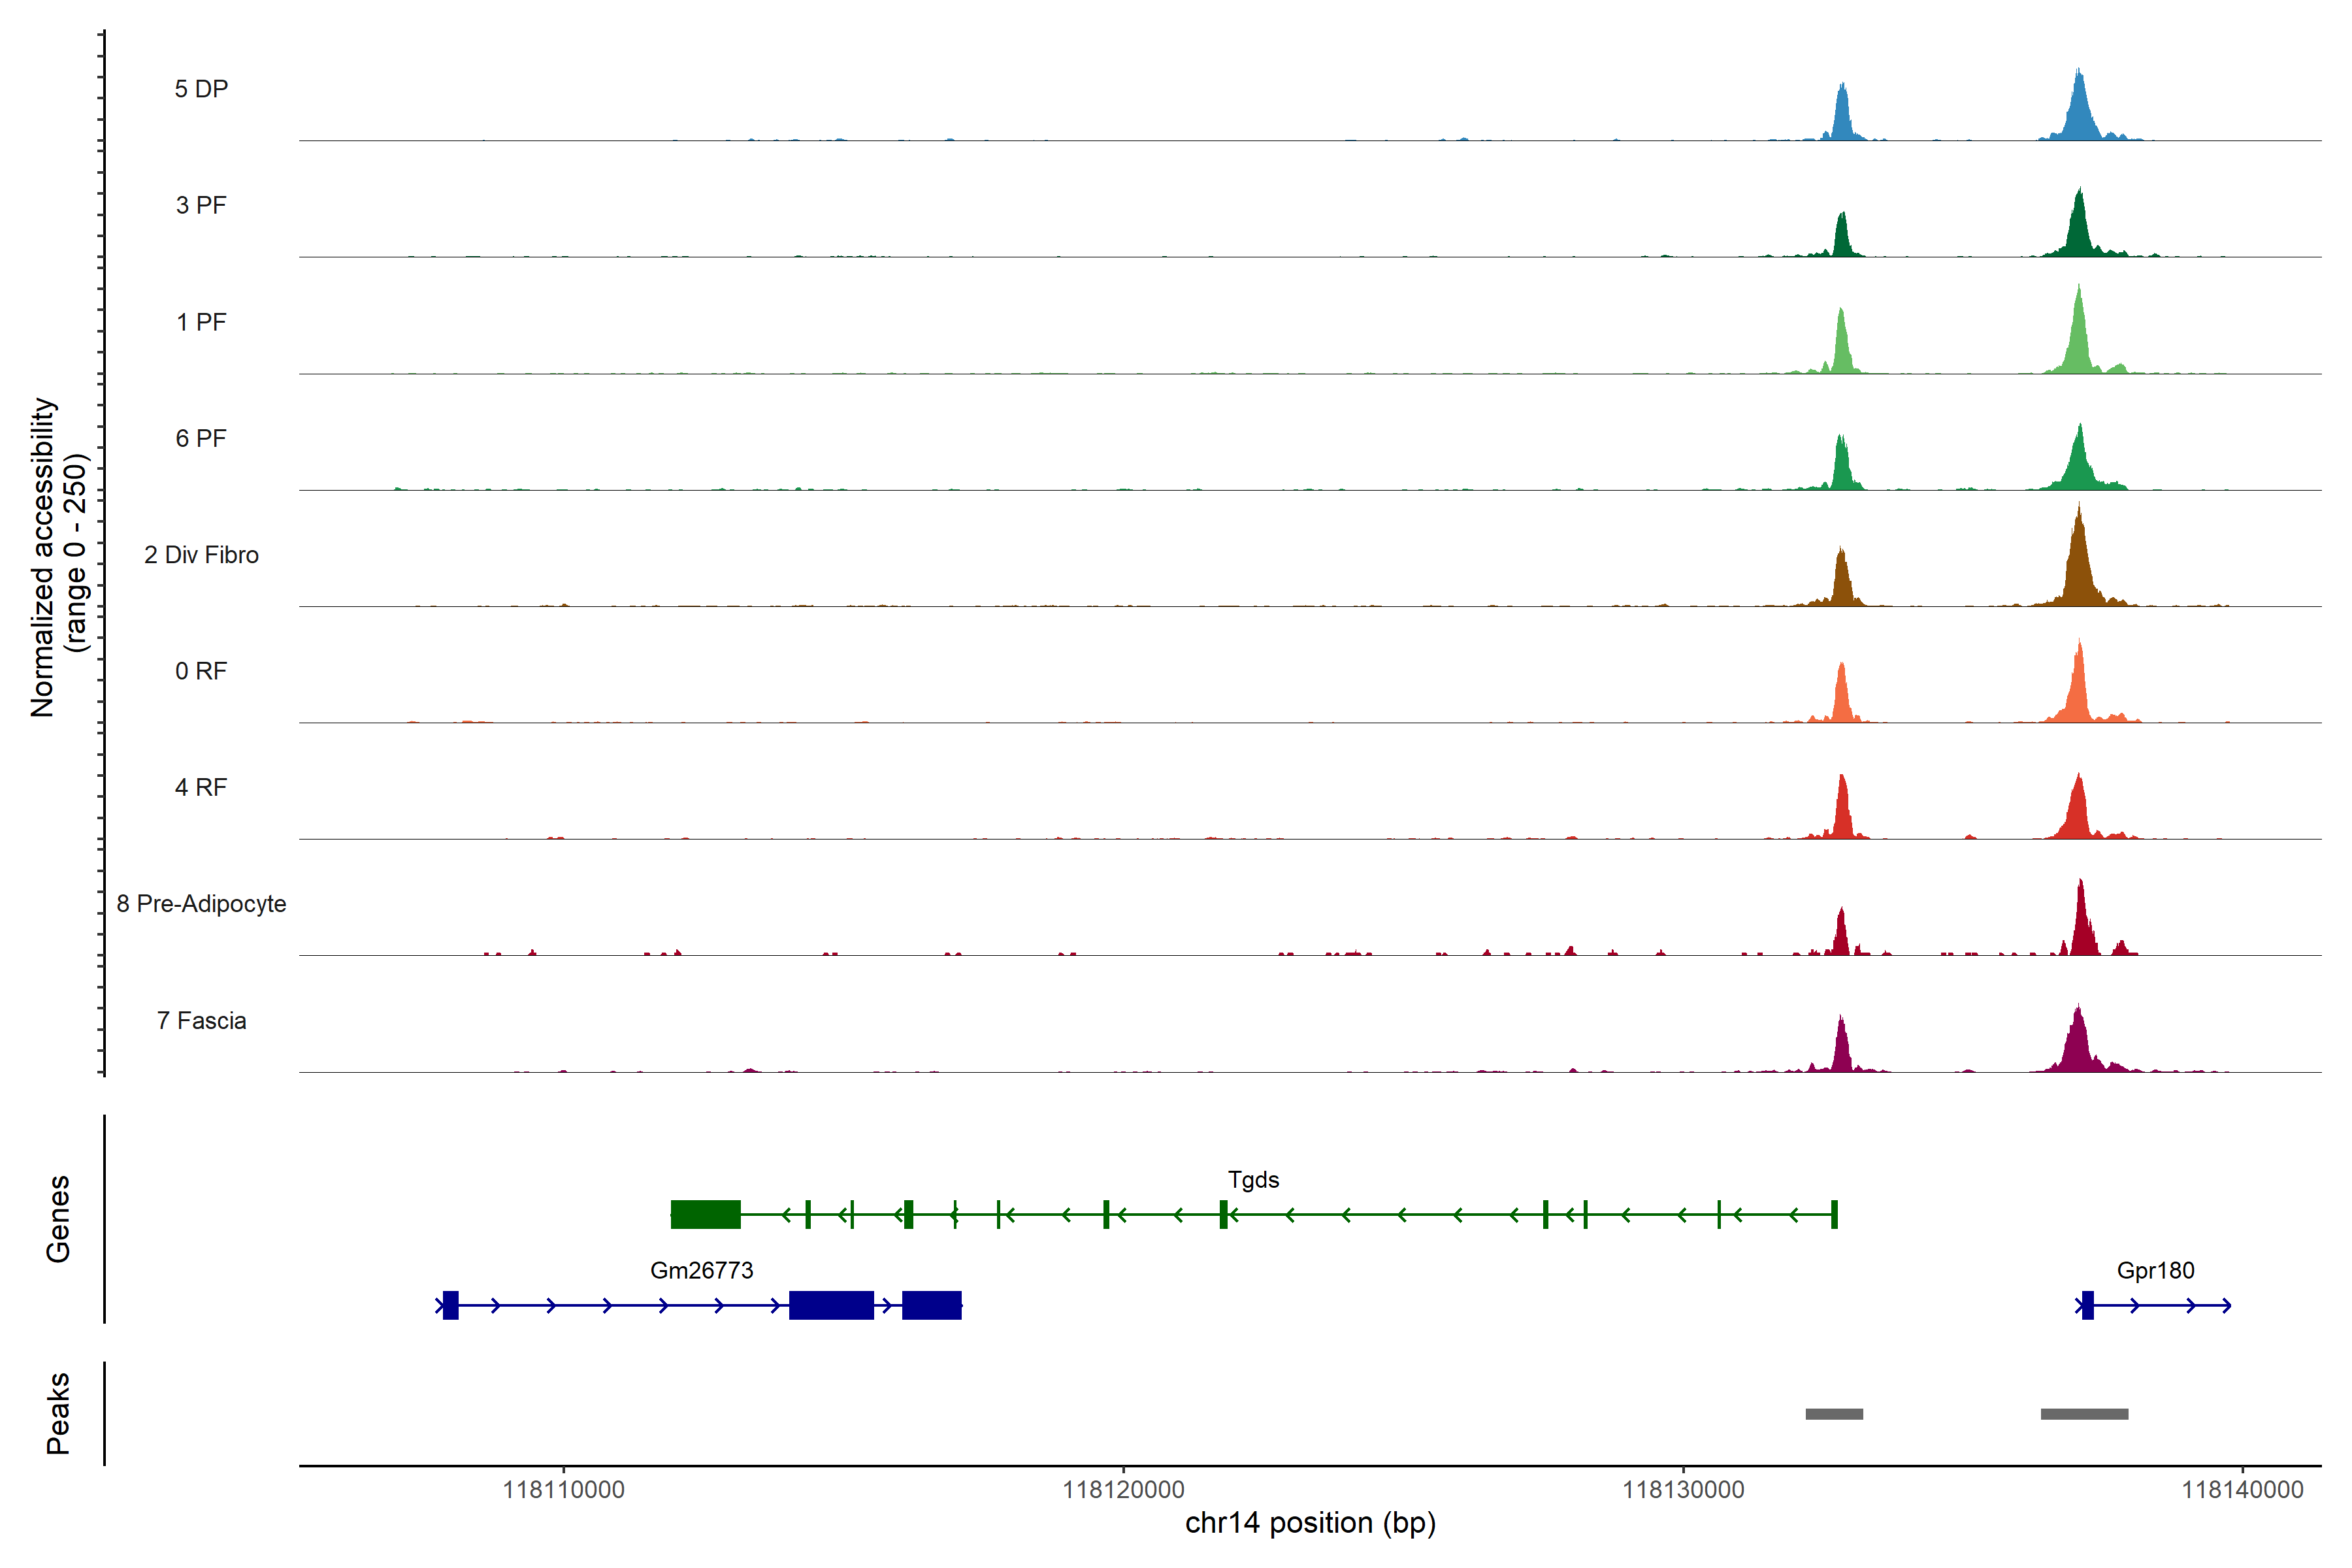The height and width of the screenshot is (1568, 2352).
Task: Click the Gpr180 gene label
Action: 2155,1270
